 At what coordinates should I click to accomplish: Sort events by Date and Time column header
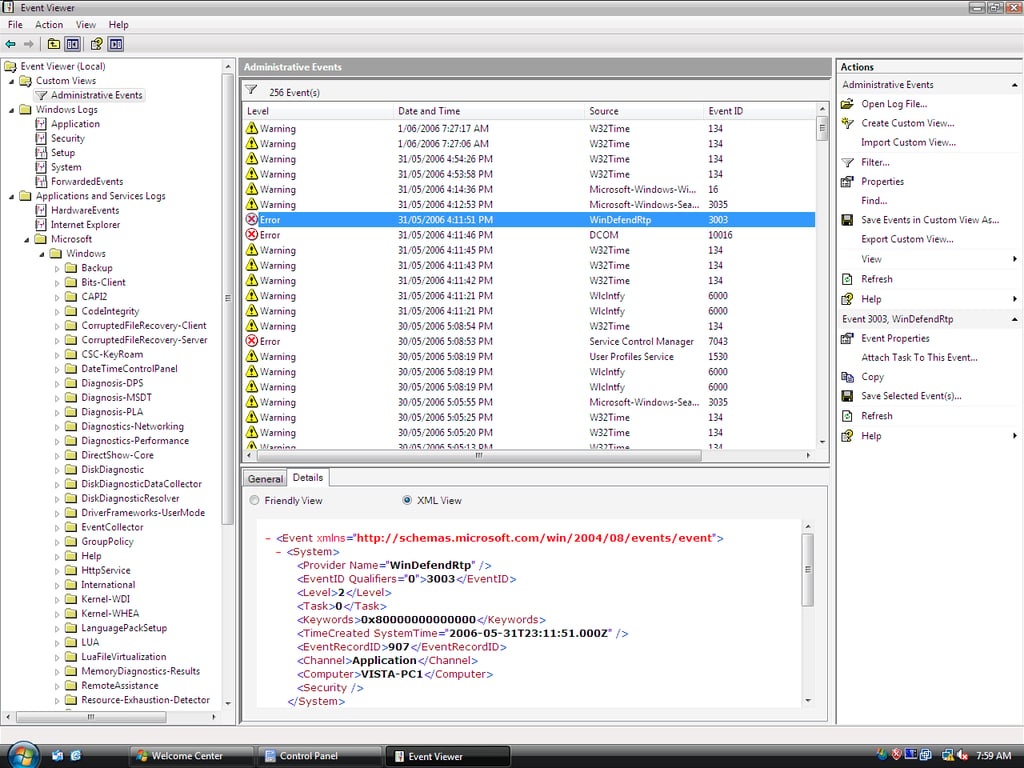(489, 111)
